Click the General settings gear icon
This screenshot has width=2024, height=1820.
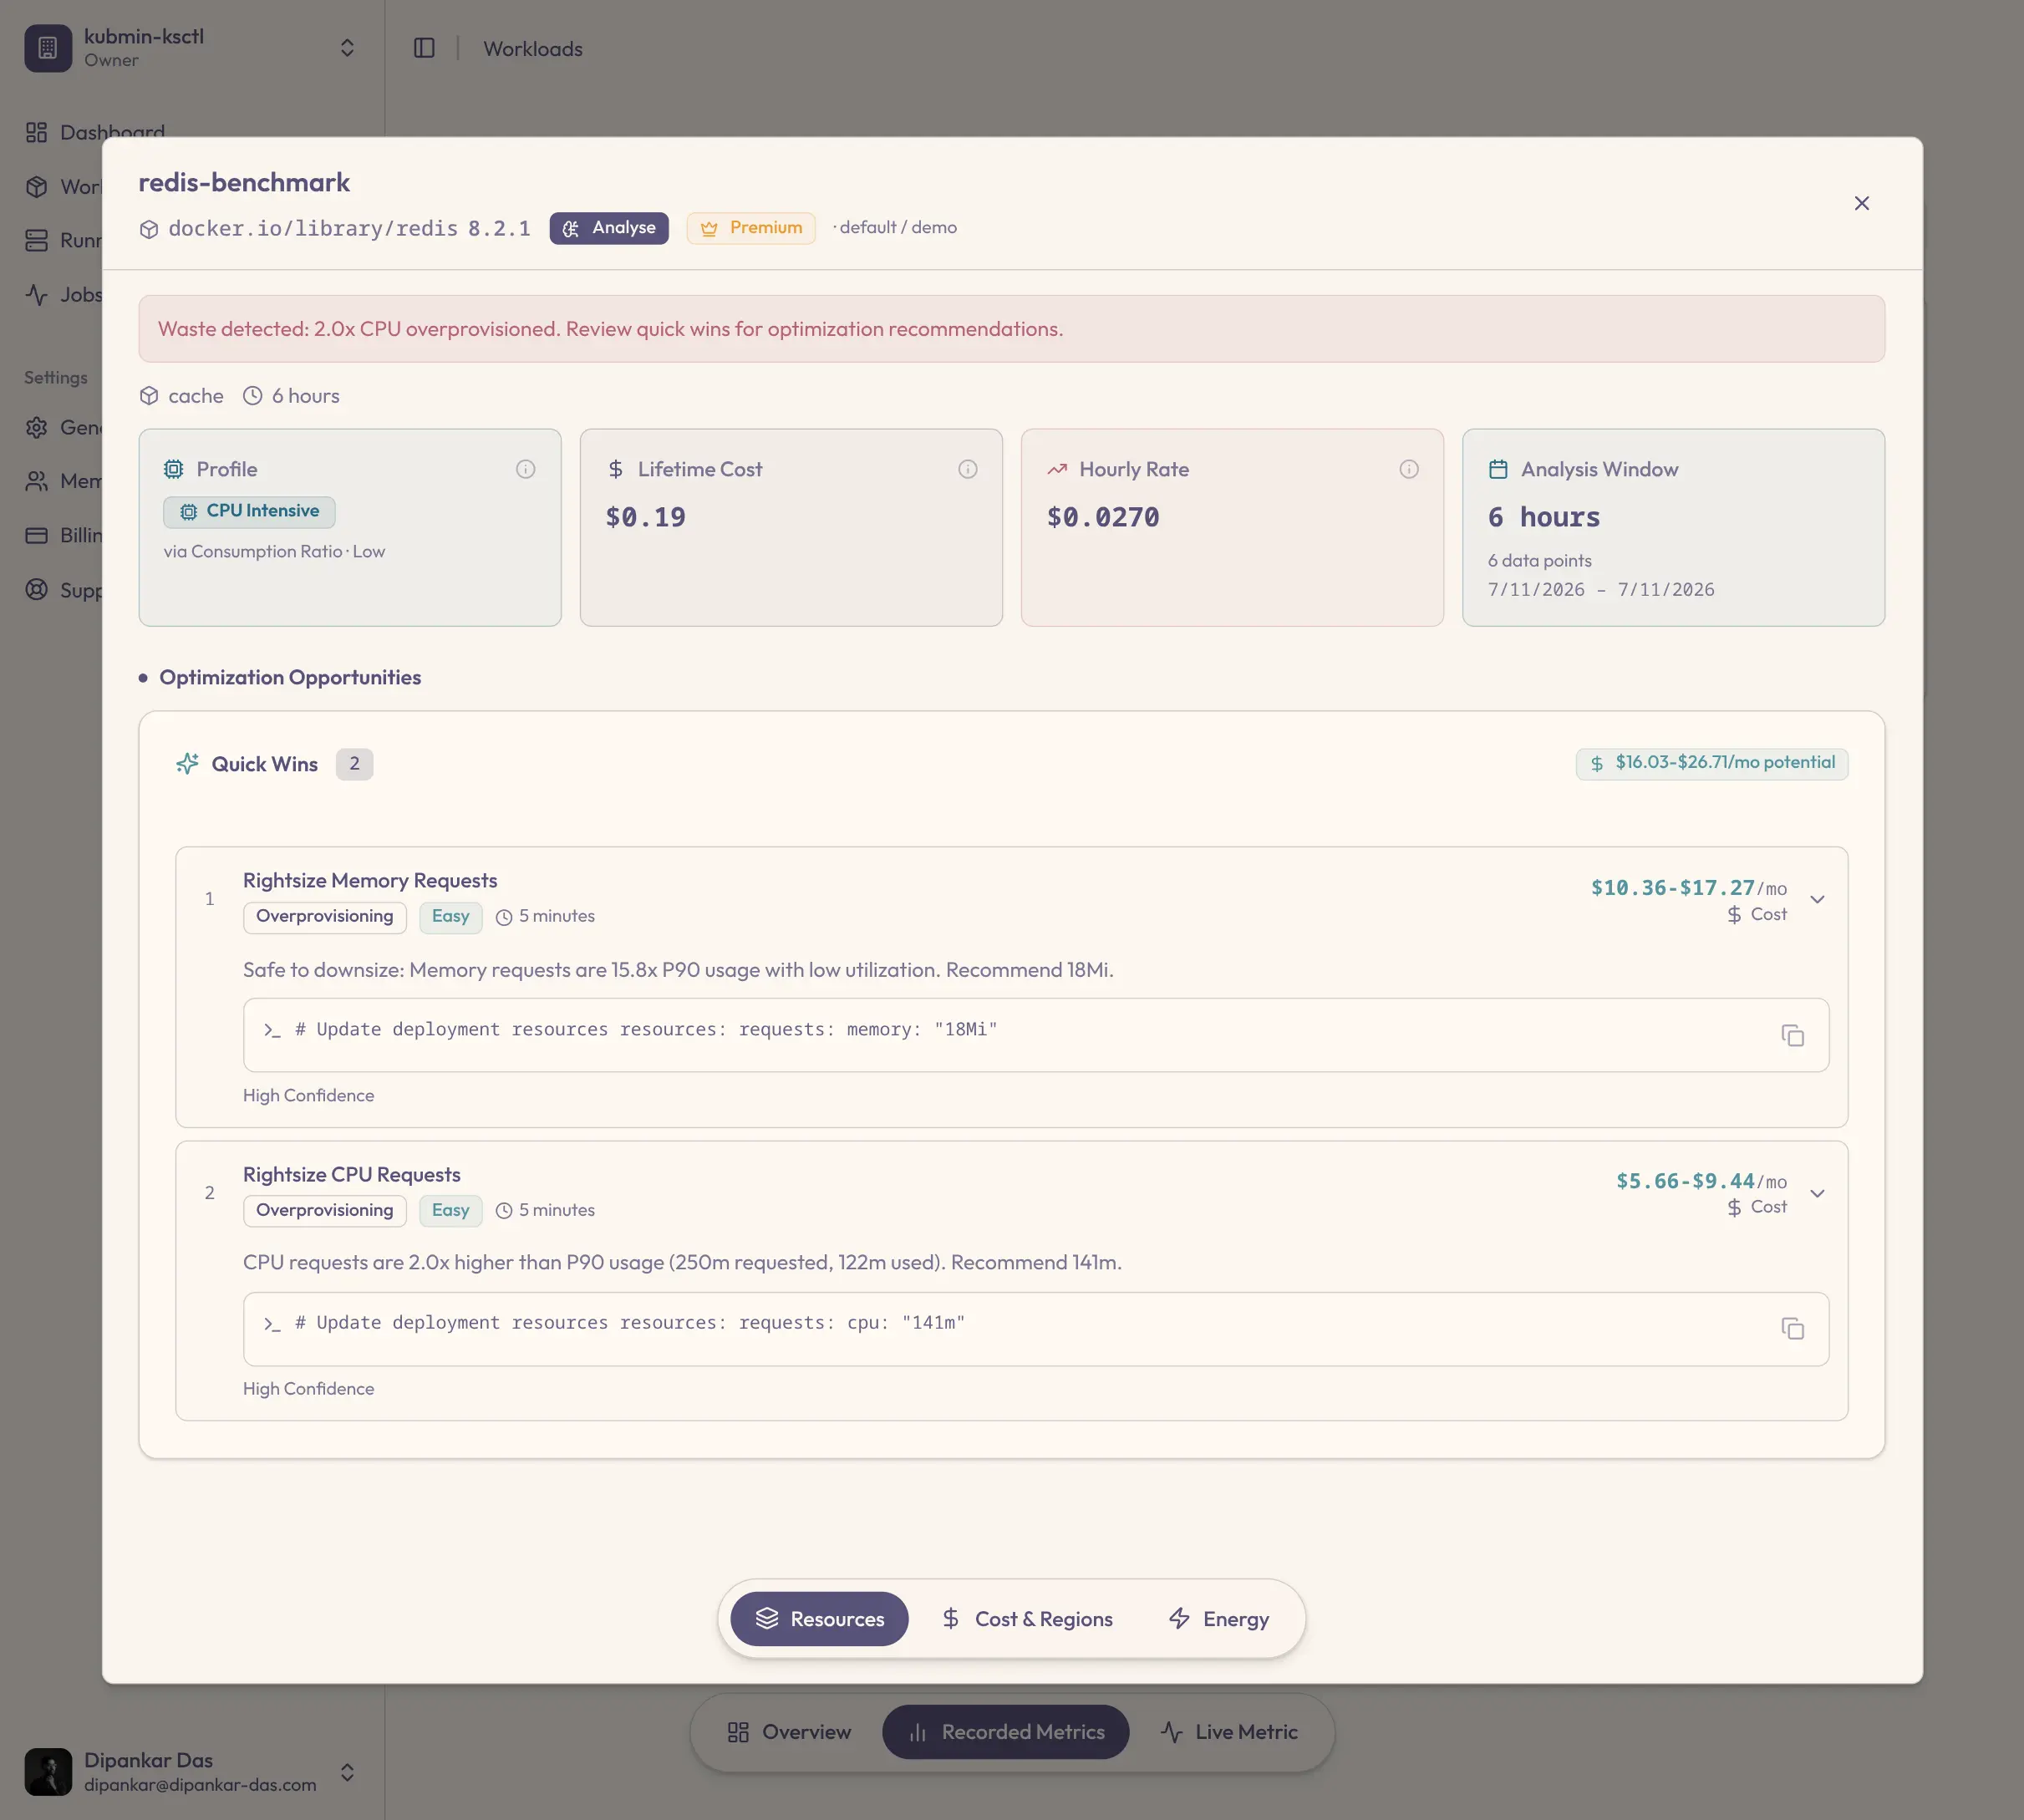point(37,428)
